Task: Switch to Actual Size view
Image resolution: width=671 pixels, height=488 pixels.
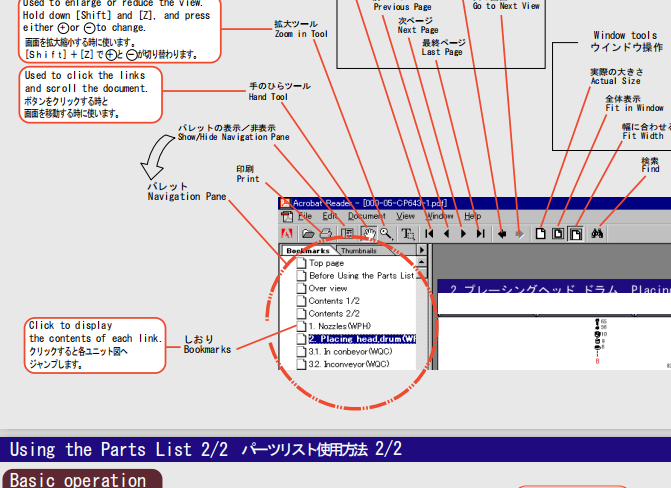Action: pos(541,233)
